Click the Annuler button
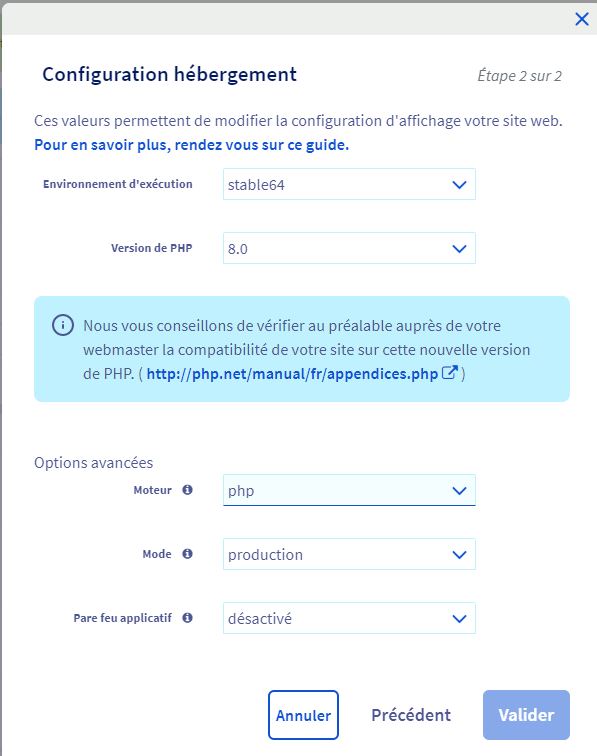Screen dimensions: 597x756 click(x=303, y=715)
